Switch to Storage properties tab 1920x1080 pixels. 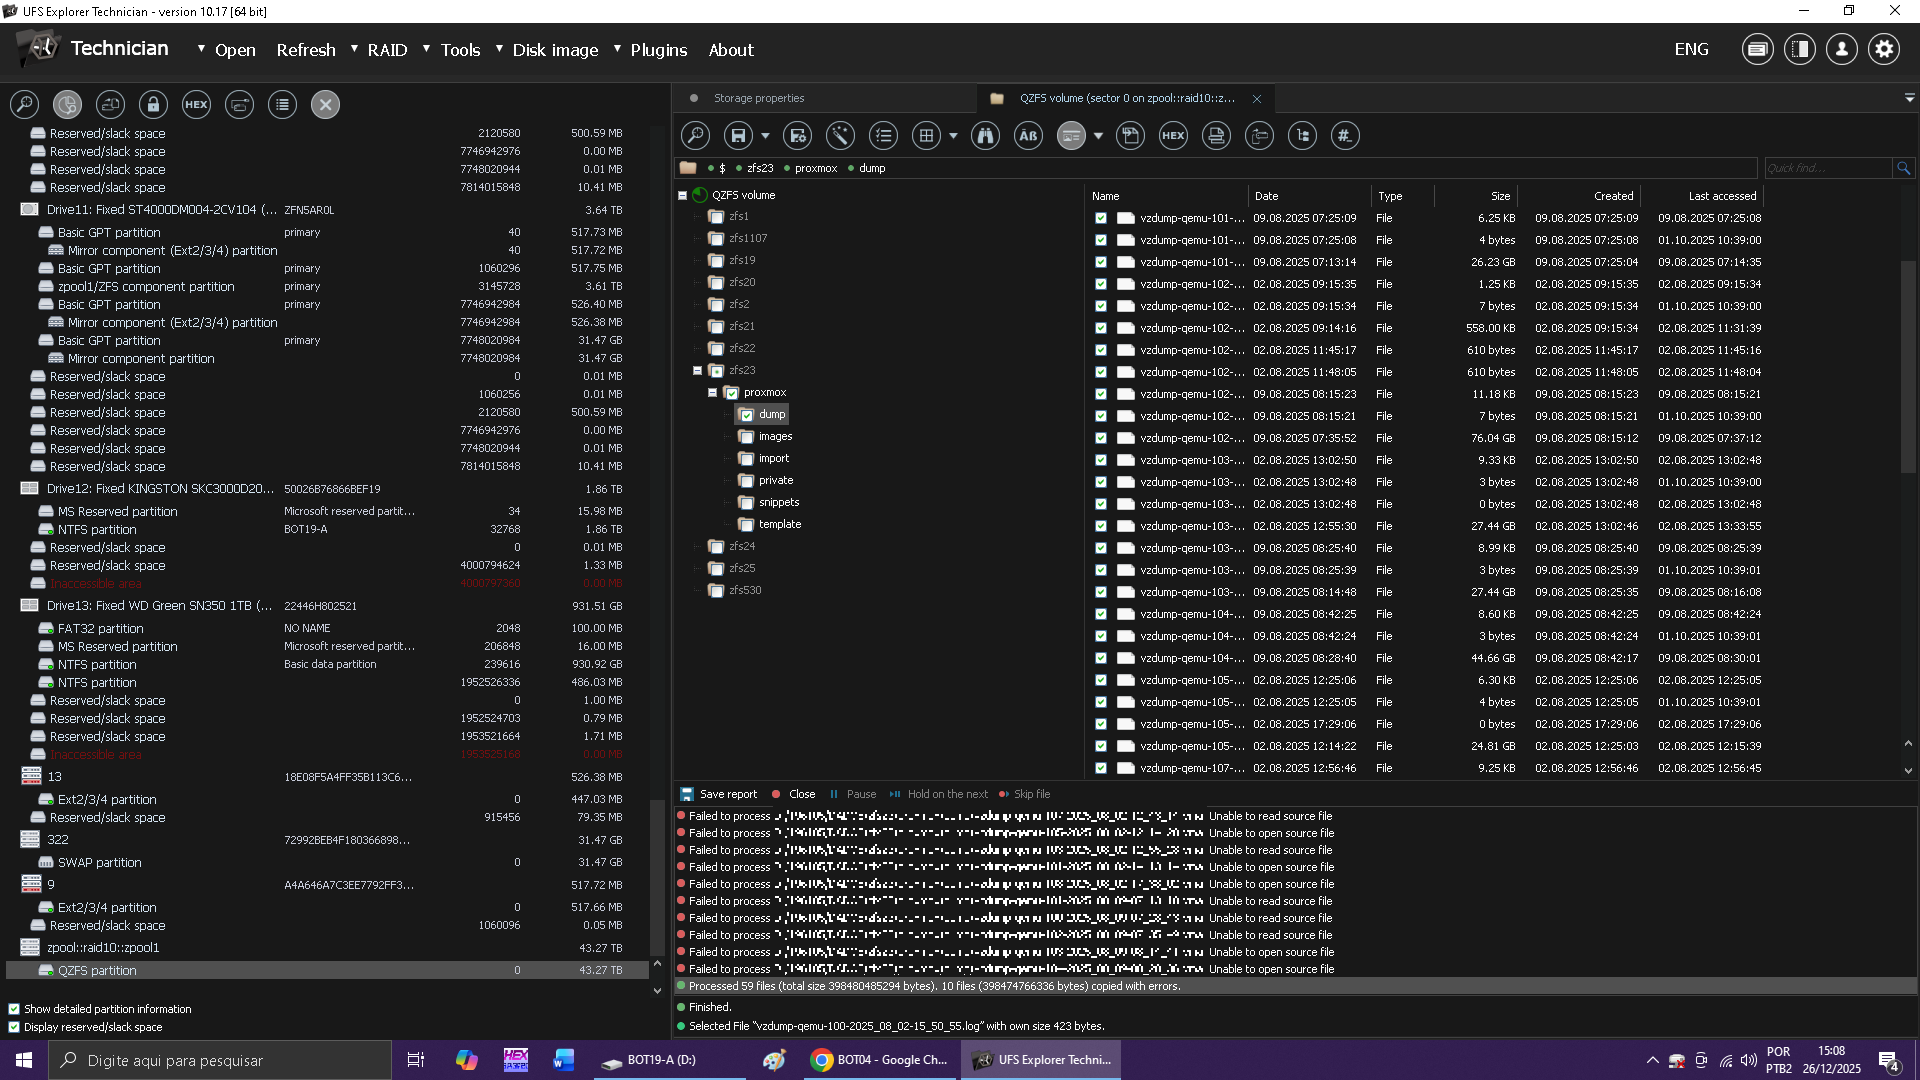(759, 98)
